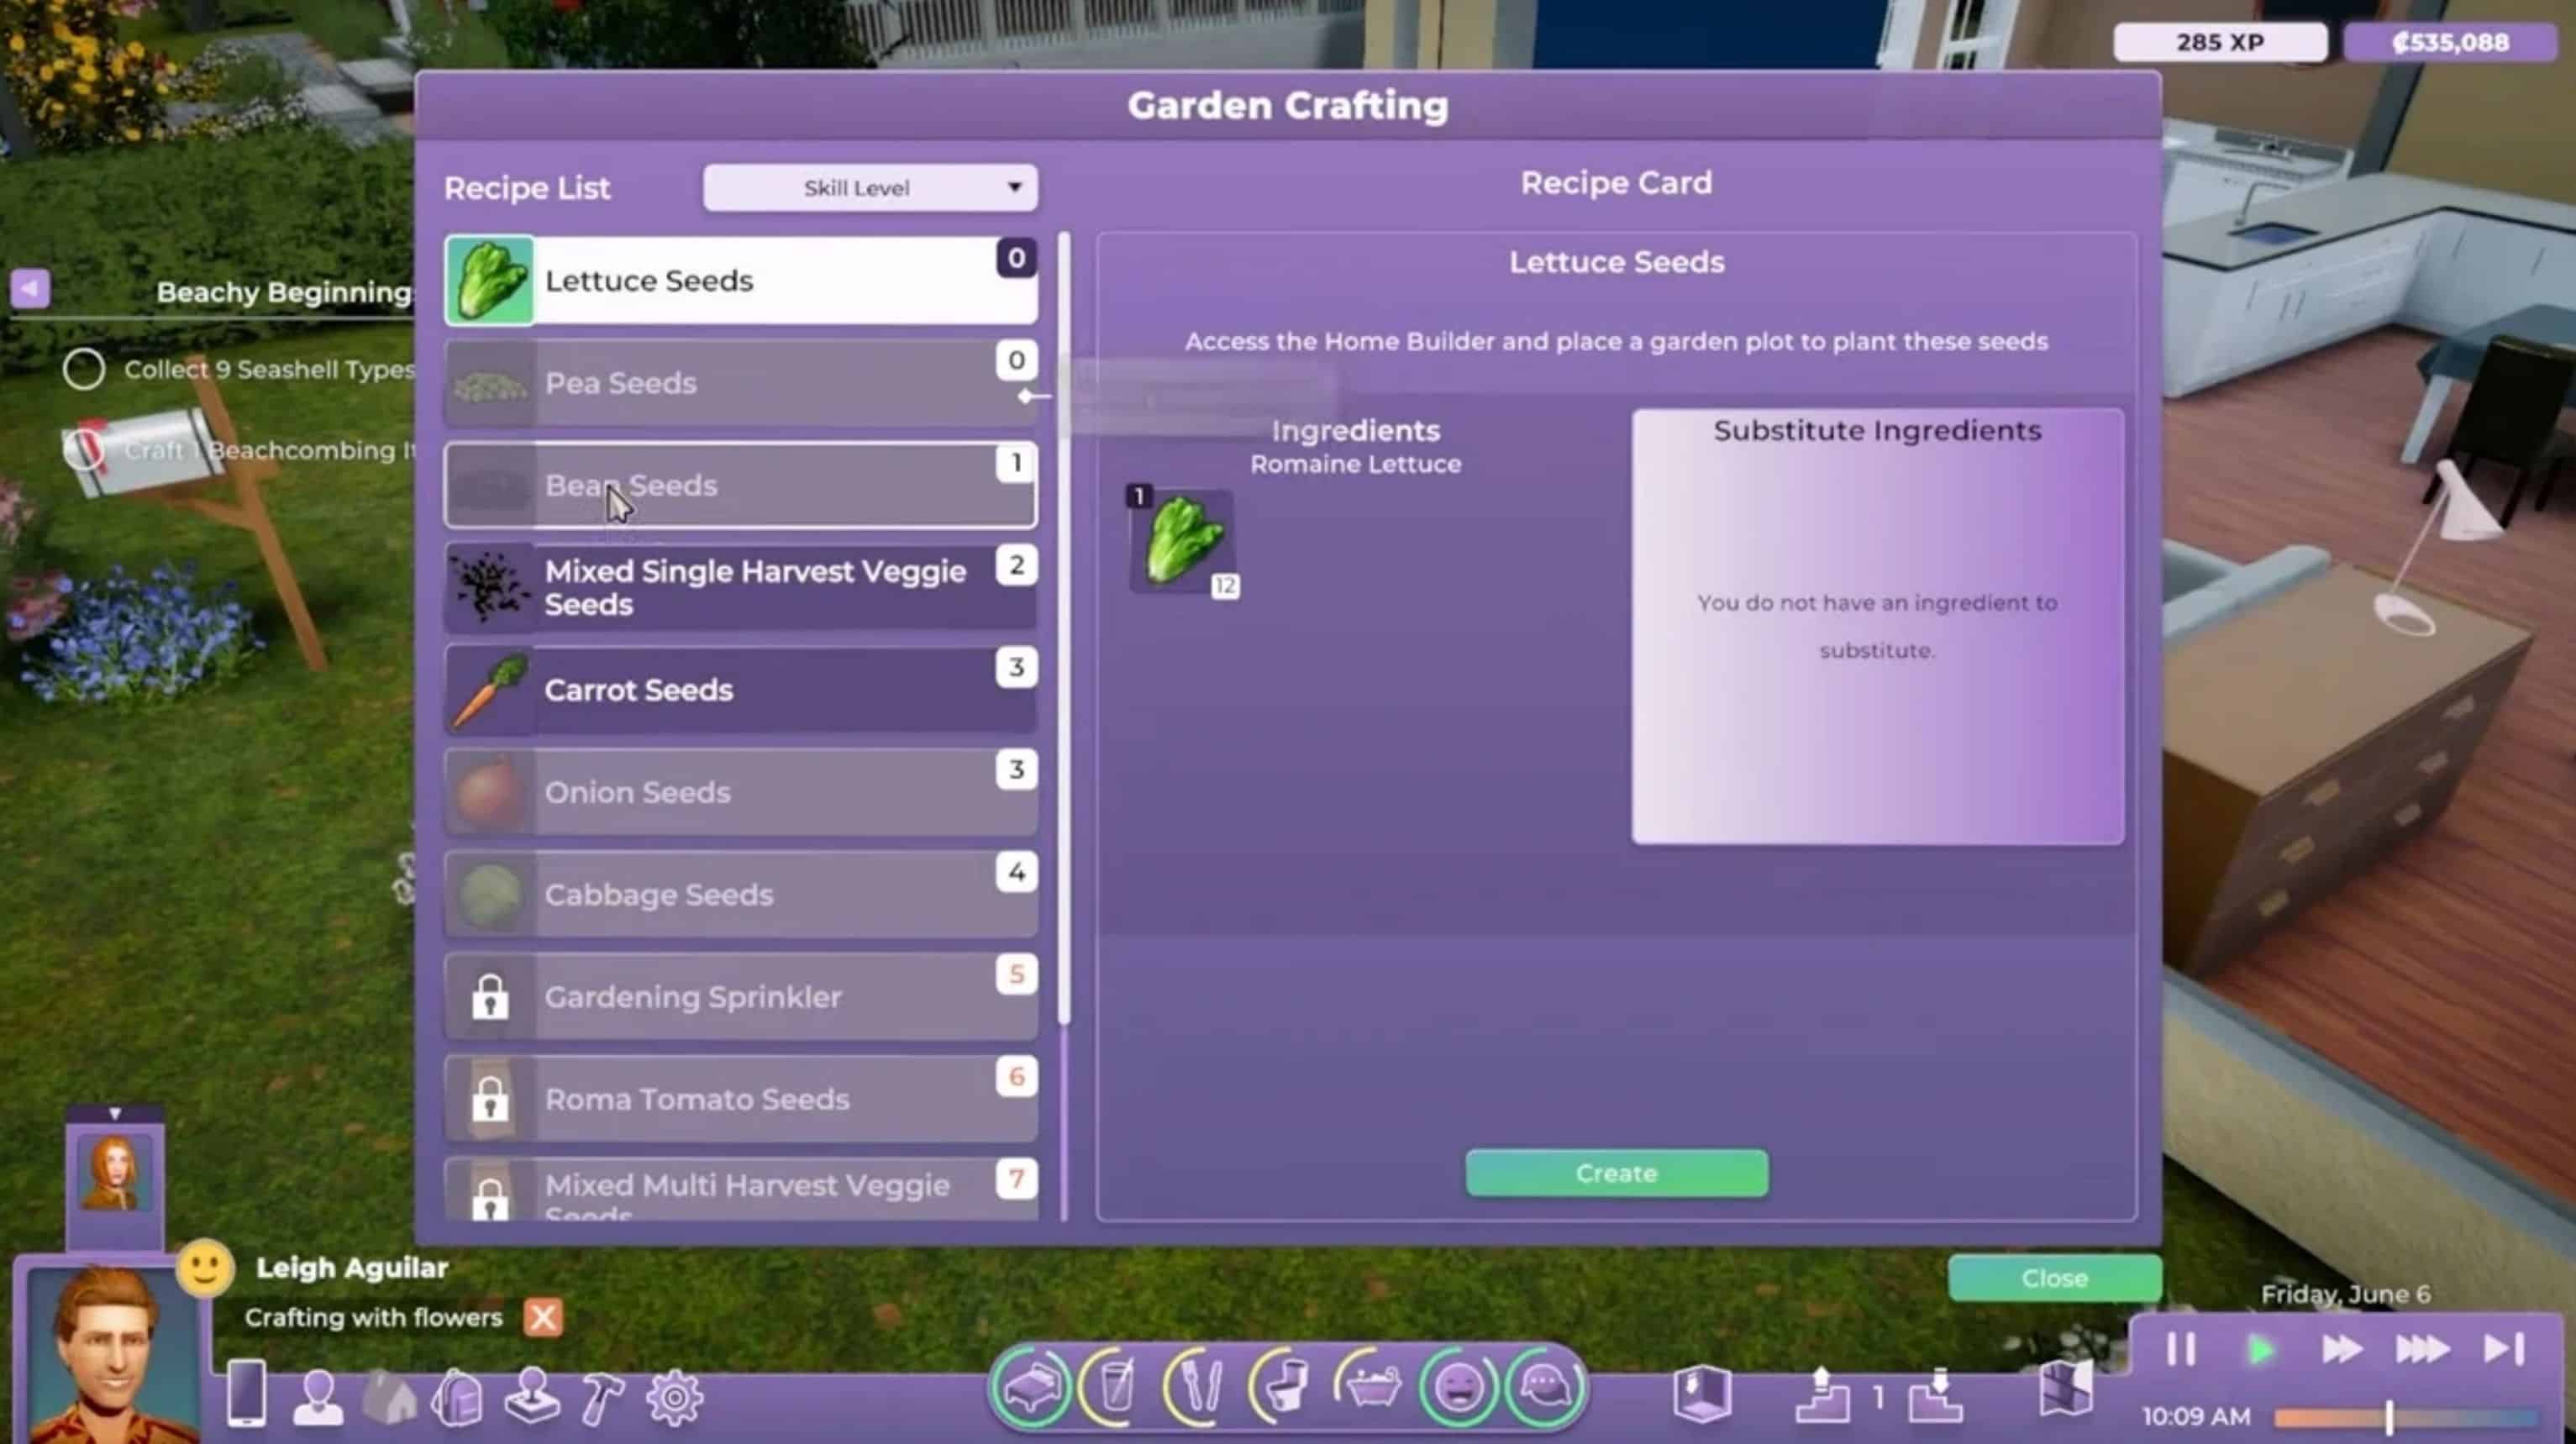Screen dimensions: 2576x1444
Task: Set game to normal play speed
Action: click(2260, 1350)
